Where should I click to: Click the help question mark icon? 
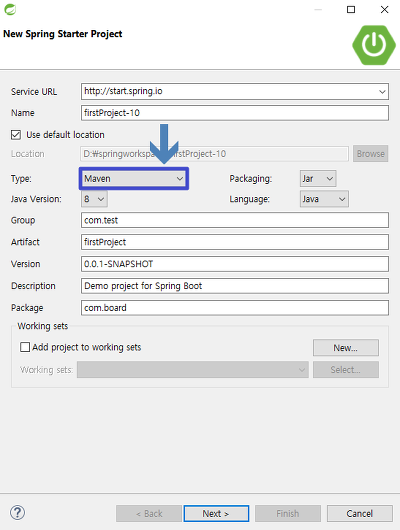[x=17, y=512]
